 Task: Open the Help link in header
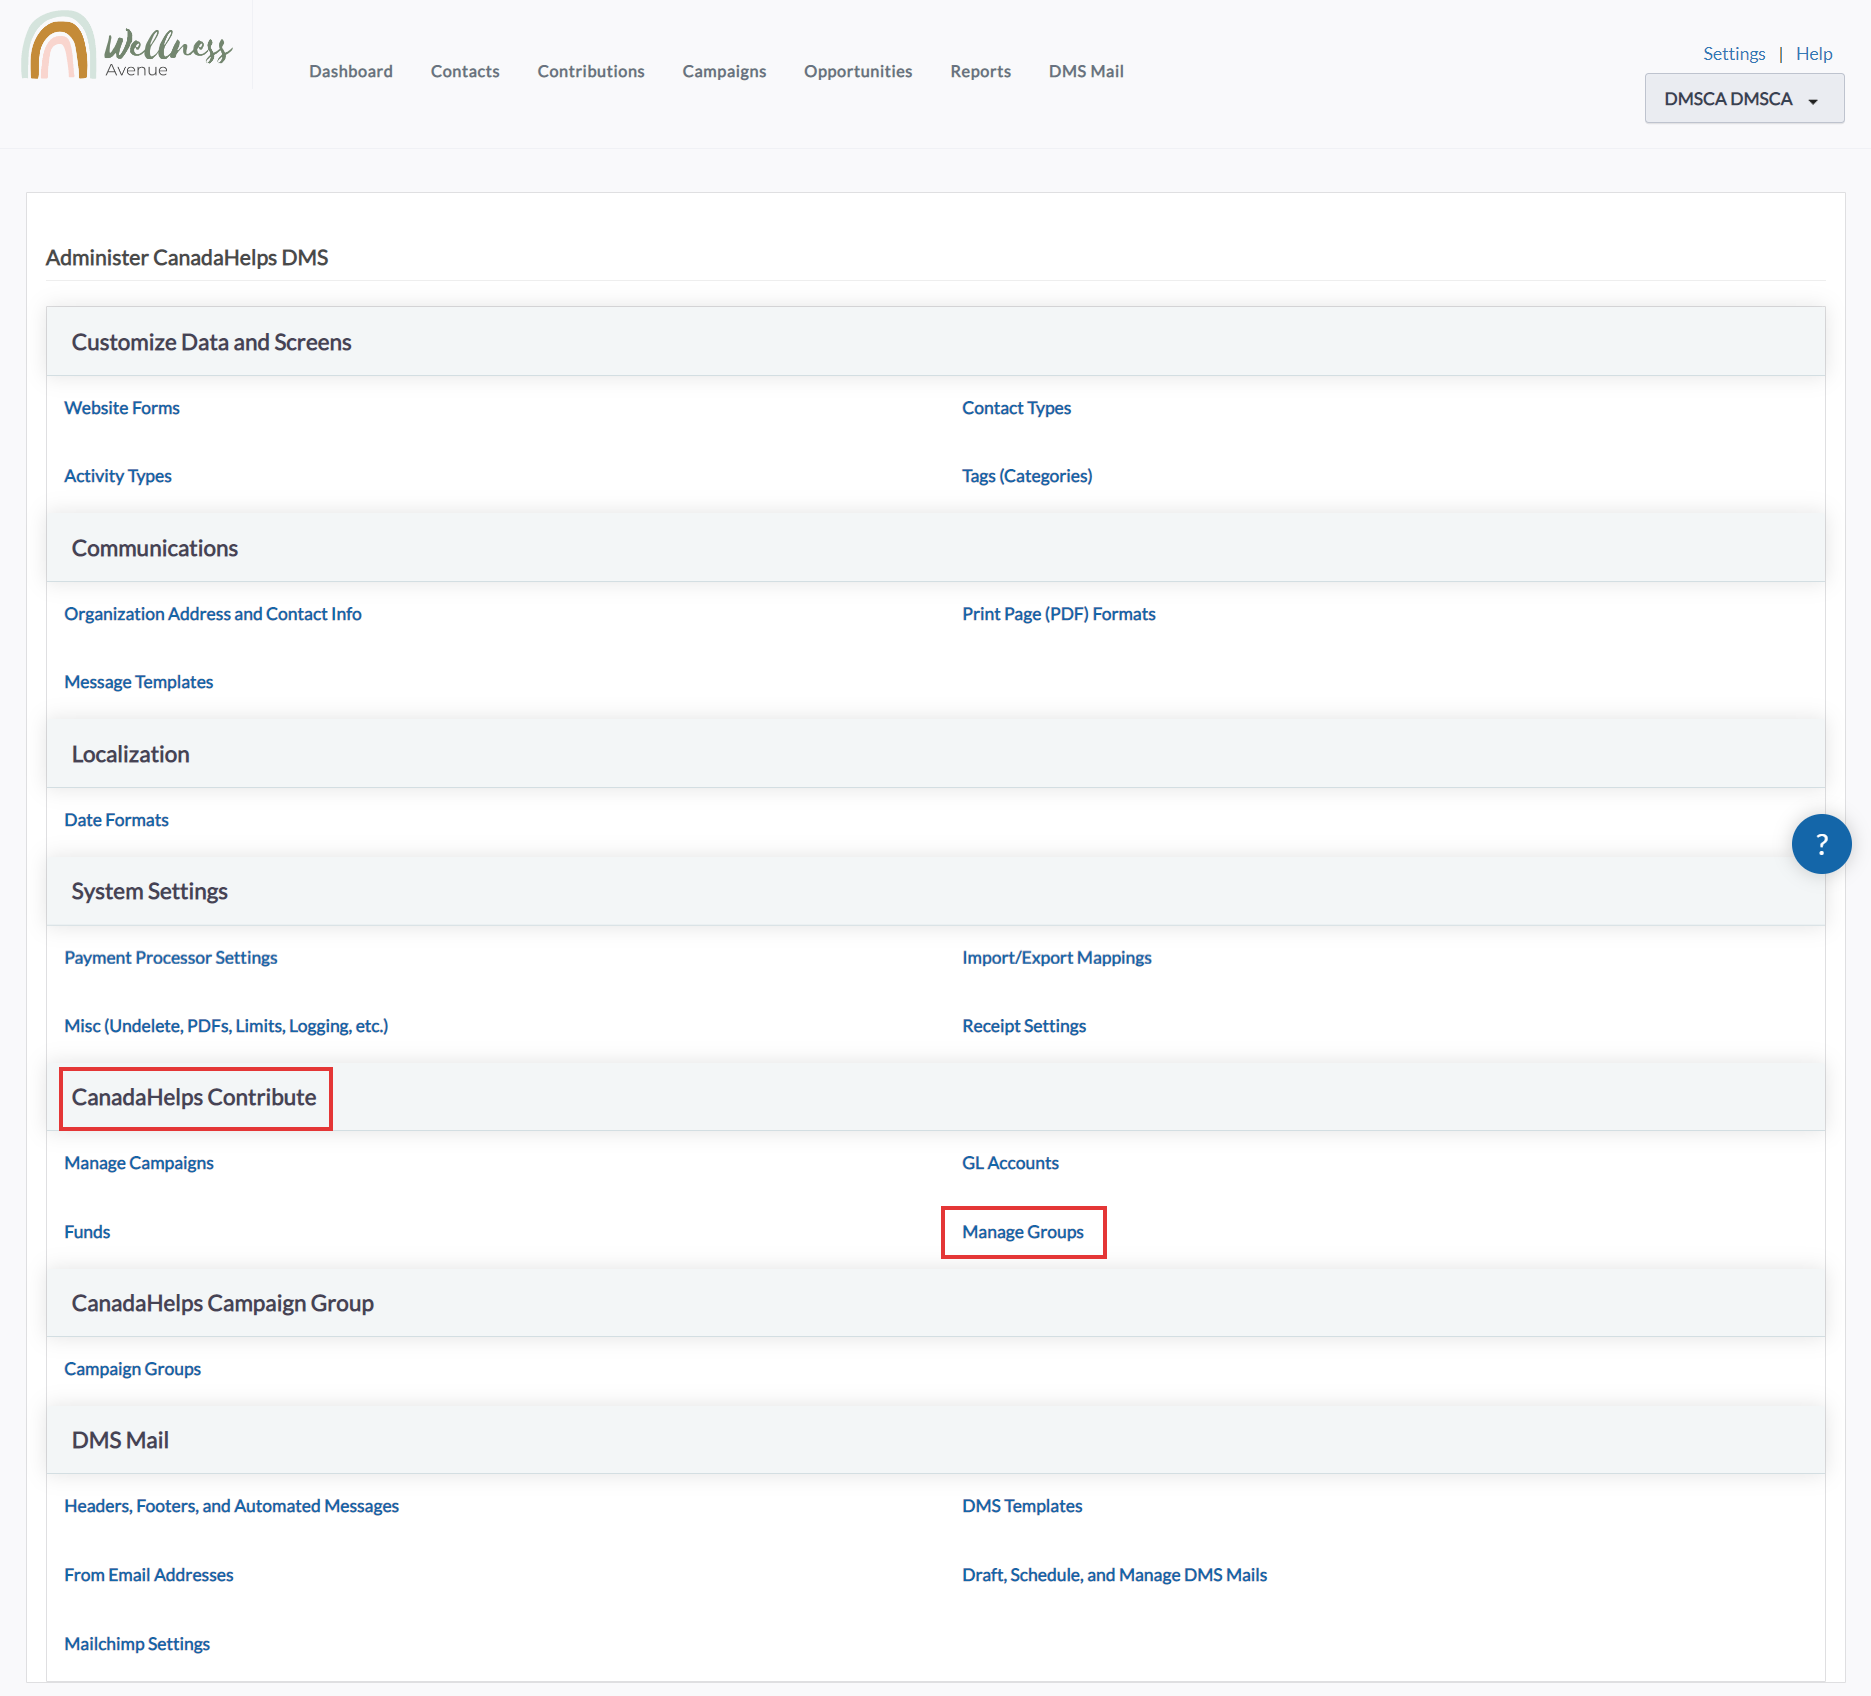point(1814,54)
